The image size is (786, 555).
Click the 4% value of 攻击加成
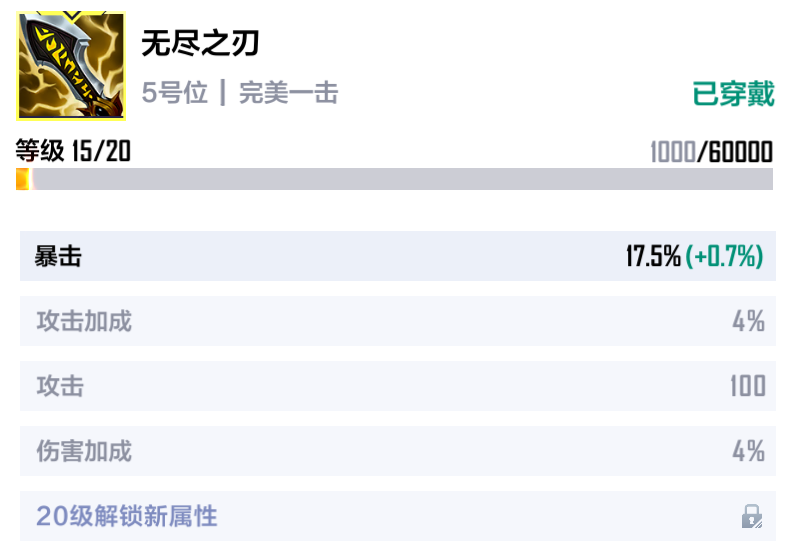pos(748,321)
